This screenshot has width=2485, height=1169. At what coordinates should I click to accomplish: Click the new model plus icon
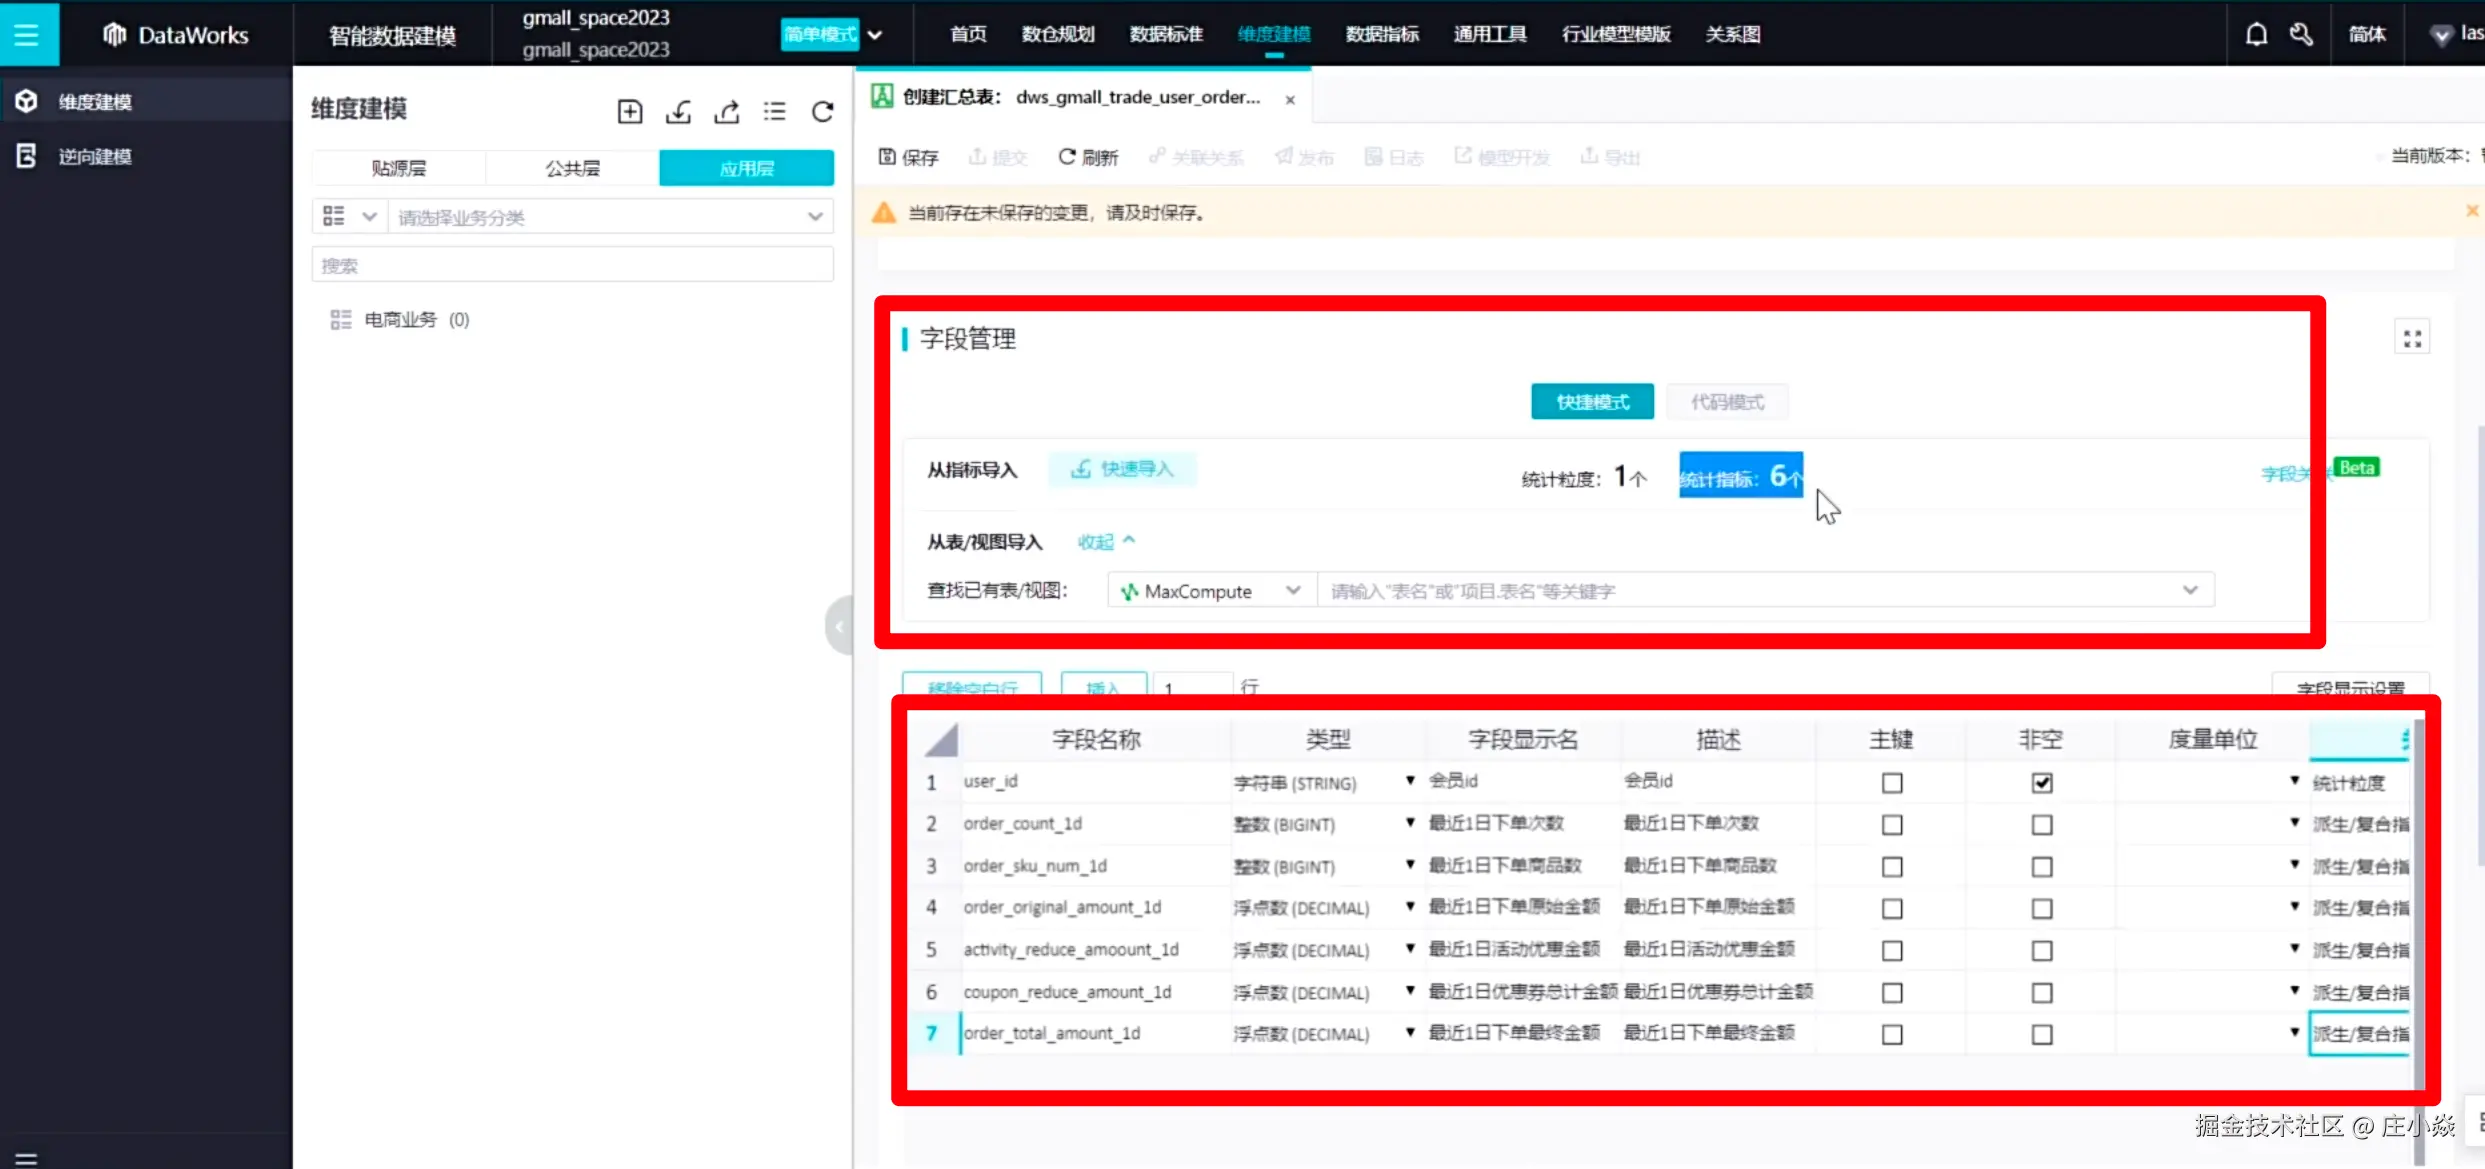point(629,111)
